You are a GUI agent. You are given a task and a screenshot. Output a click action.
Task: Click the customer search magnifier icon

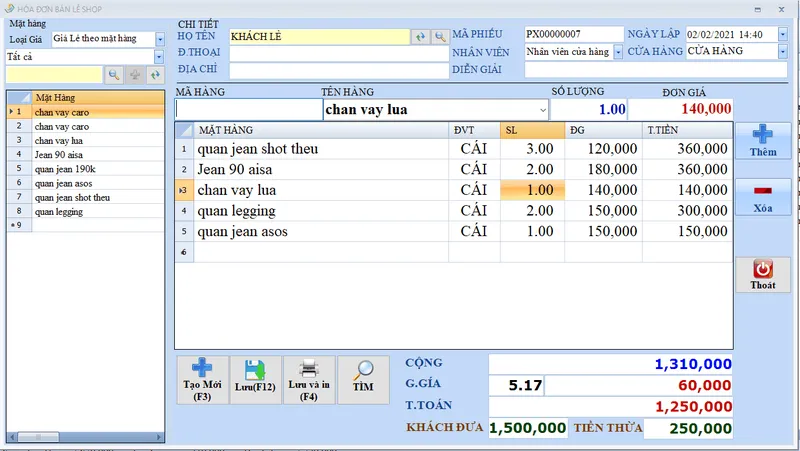coord(439,37)
